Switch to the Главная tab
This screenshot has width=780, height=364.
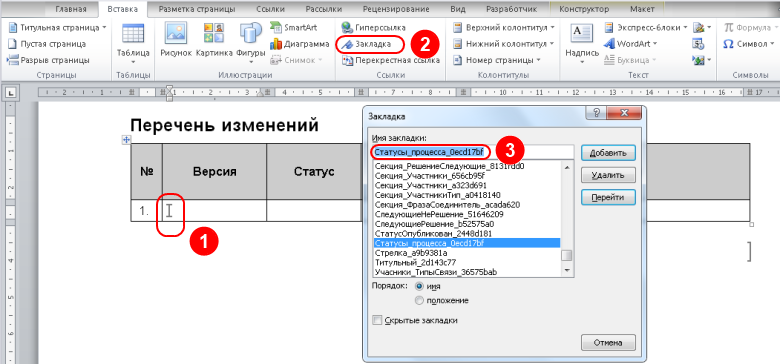click(71, 9)
